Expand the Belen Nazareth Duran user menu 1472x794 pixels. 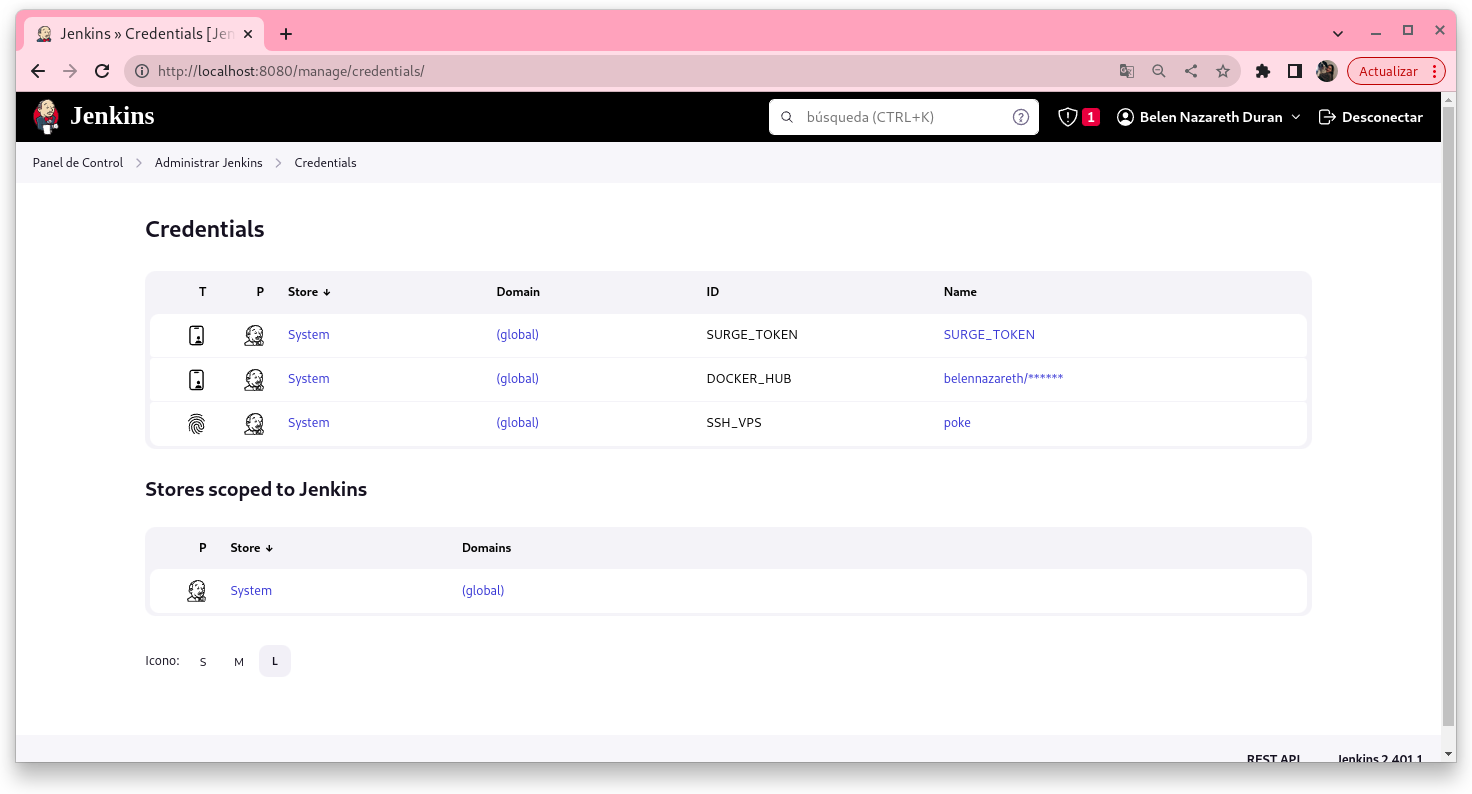pos(1209,117)
